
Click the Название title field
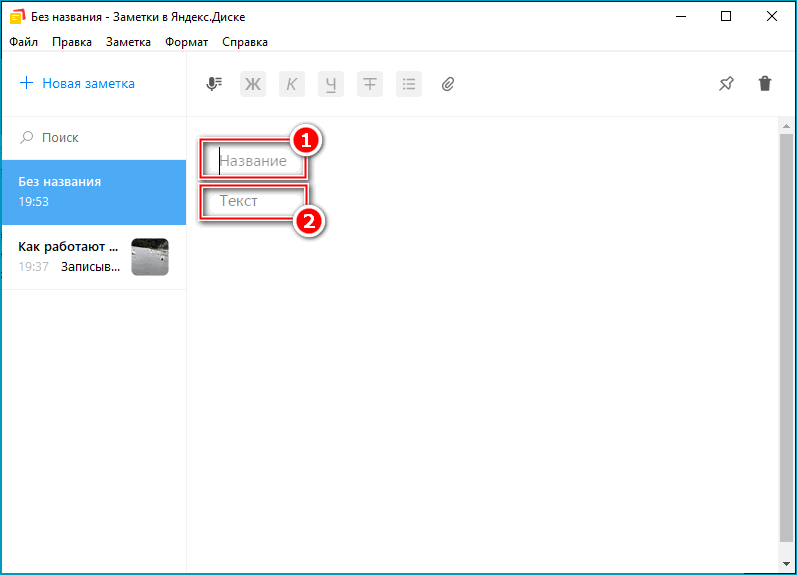point(255,161)
